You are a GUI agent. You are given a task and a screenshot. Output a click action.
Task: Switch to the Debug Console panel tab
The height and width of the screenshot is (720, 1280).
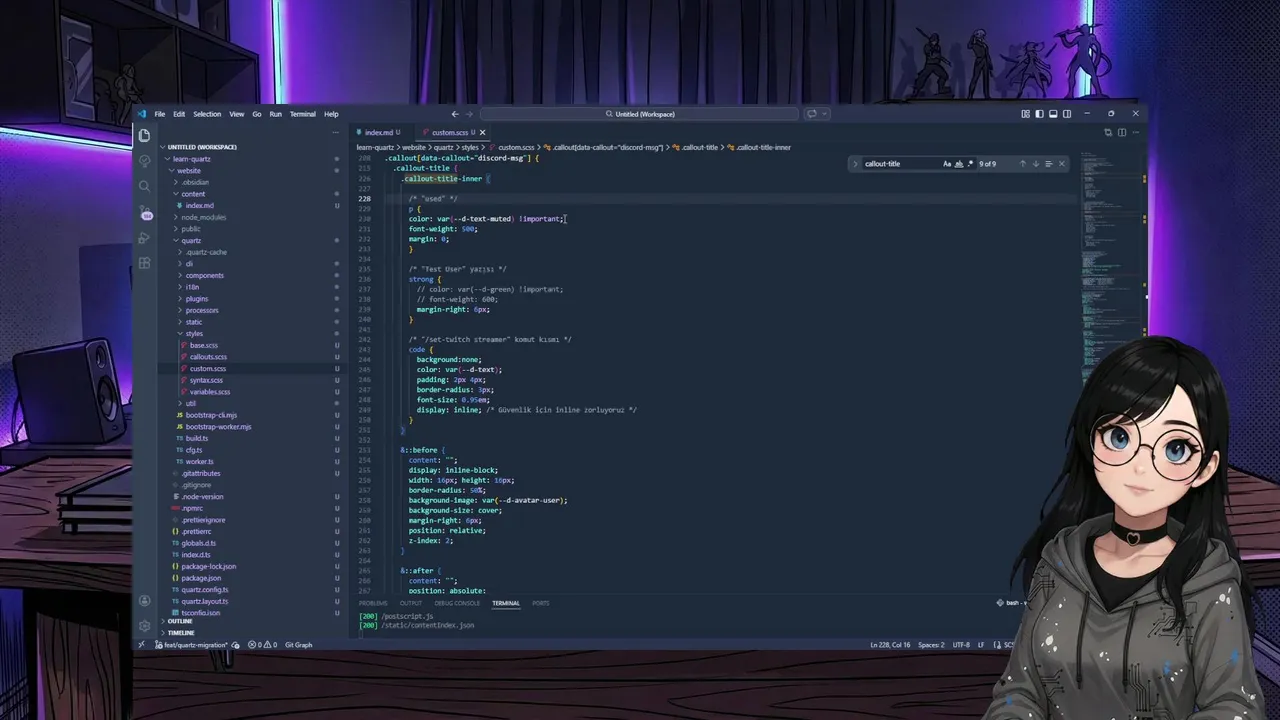pos(457,603)
